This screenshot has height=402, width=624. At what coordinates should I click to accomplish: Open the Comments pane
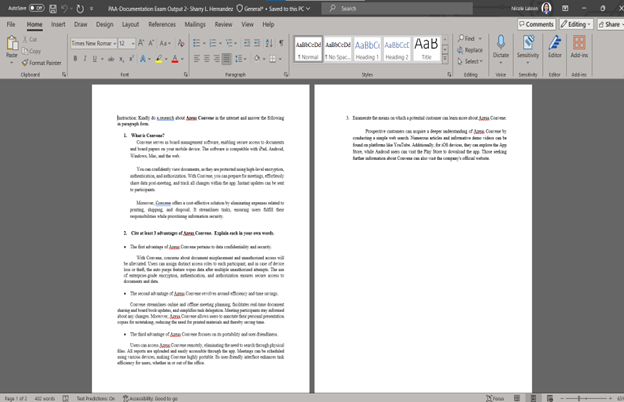click(536, 24)
